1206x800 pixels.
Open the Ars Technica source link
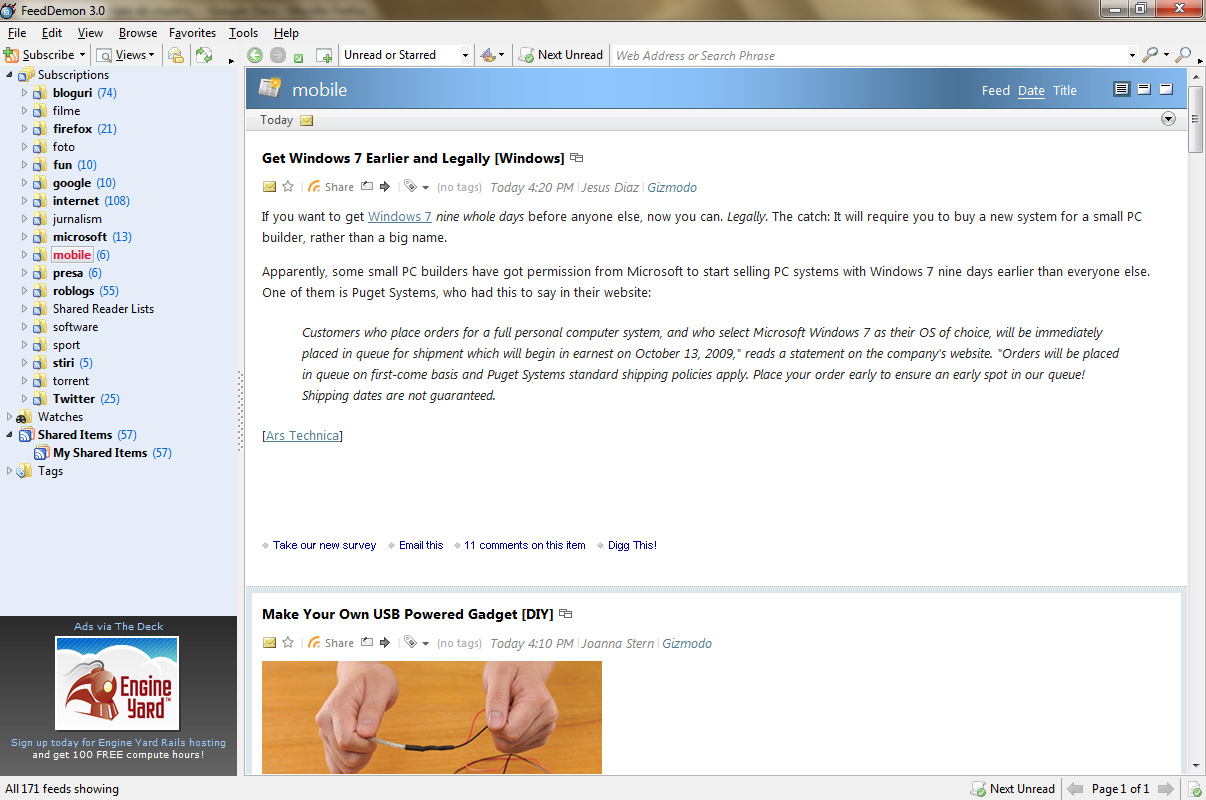[x=303, y=436]
